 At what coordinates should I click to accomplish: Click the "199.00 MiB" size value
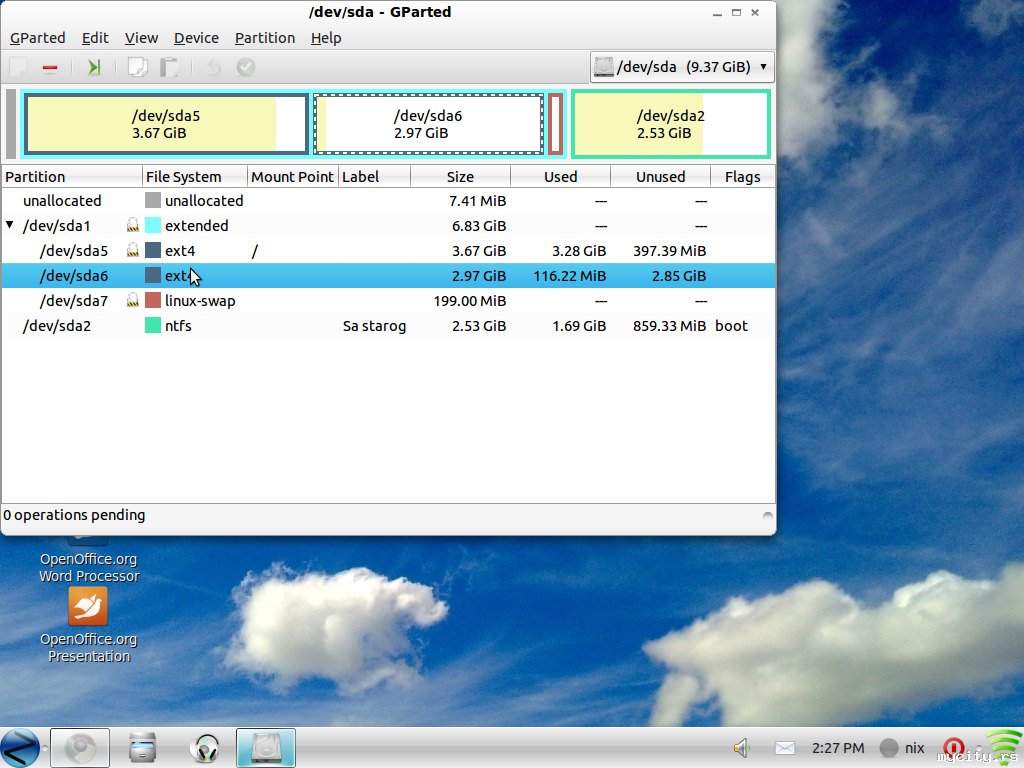[470, 300]
